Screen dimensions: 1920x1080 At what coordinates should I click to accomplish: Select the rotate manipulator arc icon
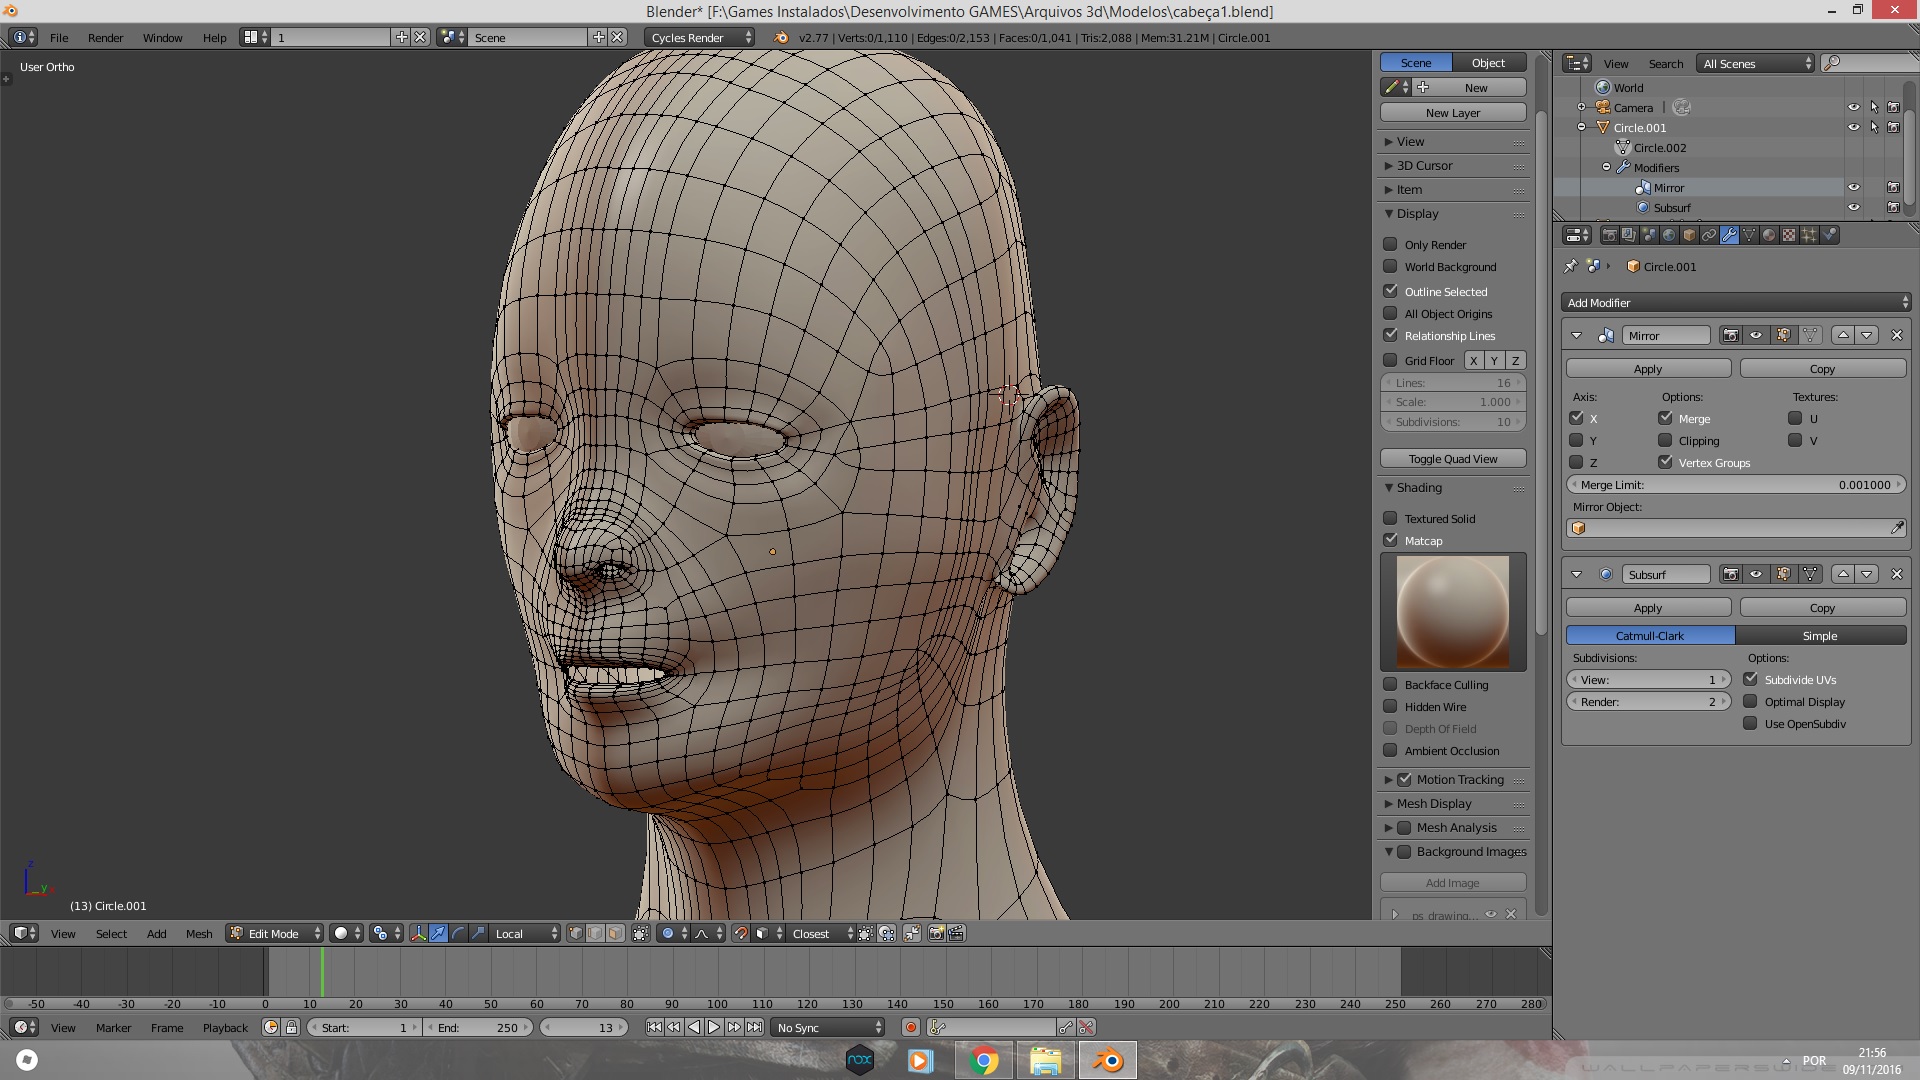tap(458, 933)
